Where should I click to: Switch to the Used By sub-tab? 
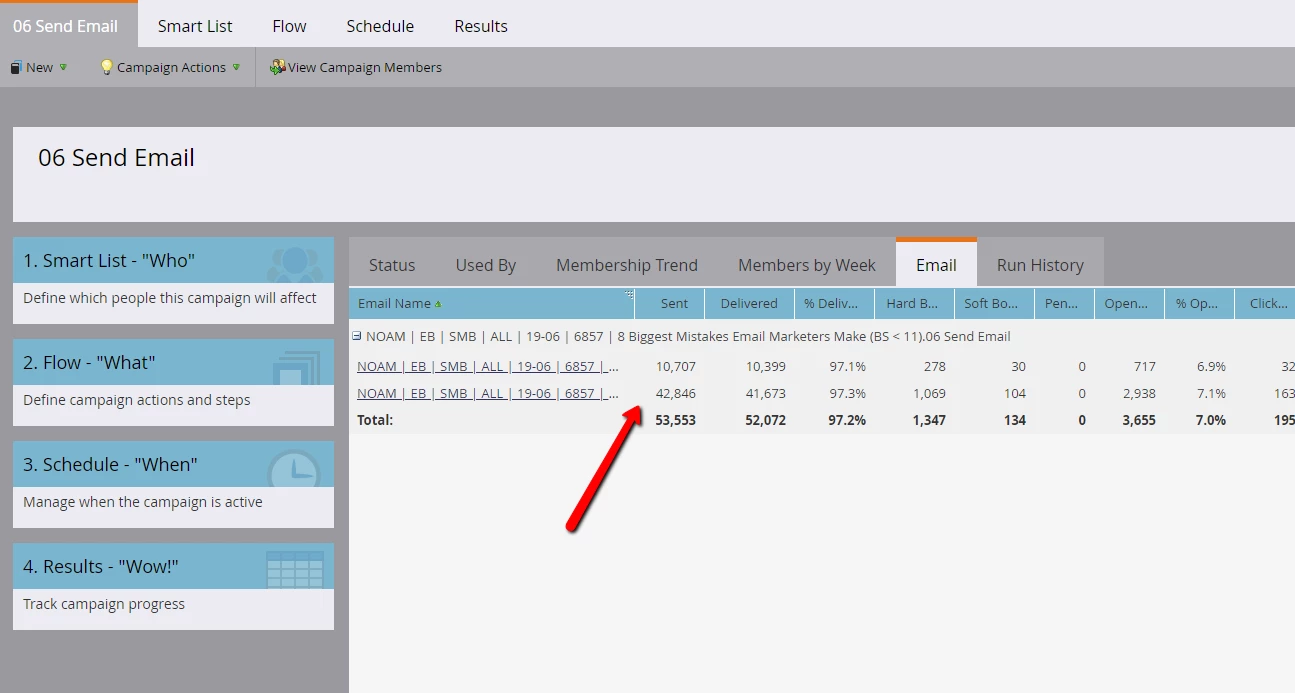[486, 265]
